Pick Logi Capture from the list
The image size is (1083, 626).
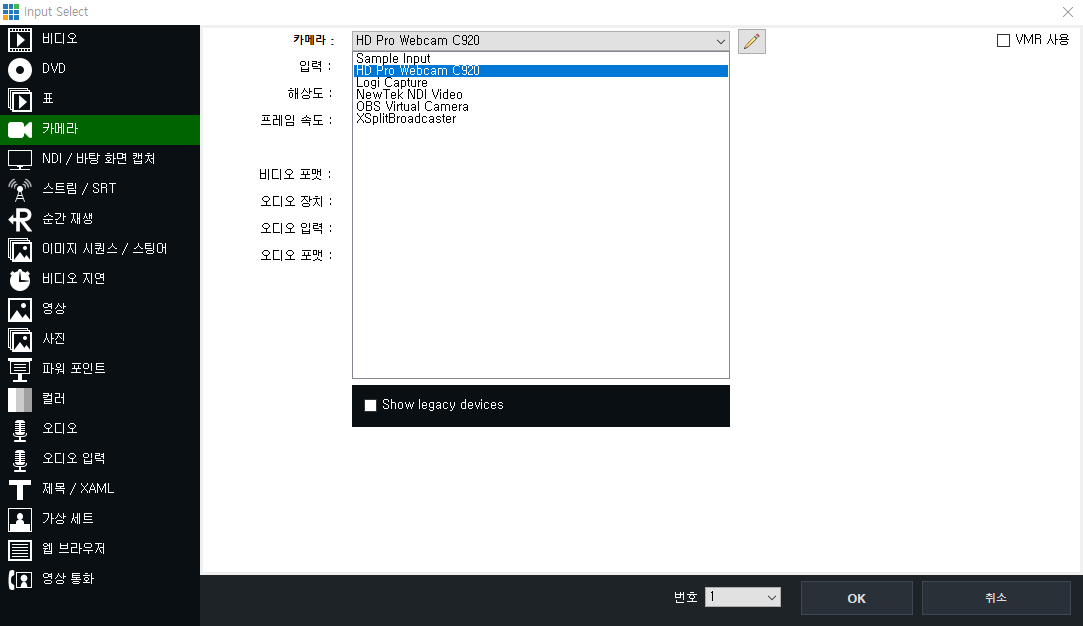(x=540, y=83)
